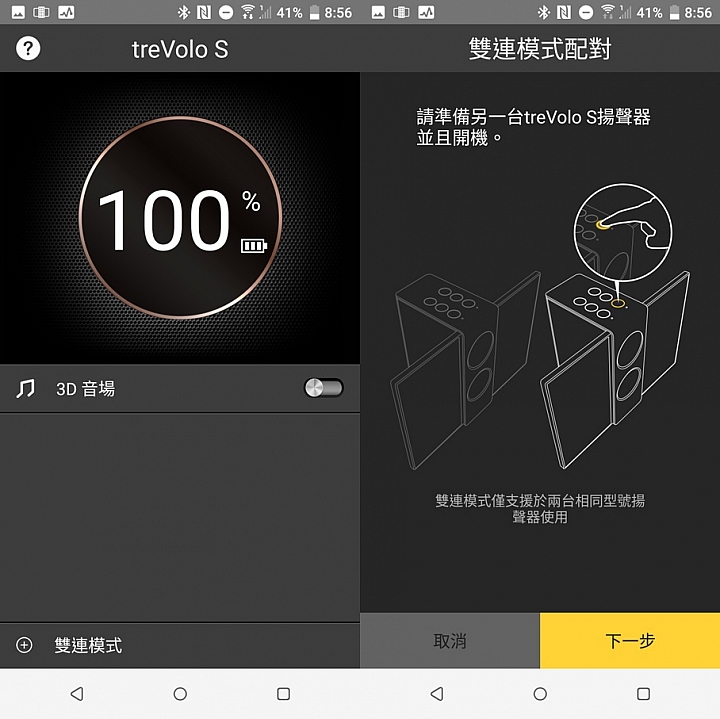Open 雙連模式 pairing option
The height and width of the screenshot is (719, 720).
click(180, 645)
